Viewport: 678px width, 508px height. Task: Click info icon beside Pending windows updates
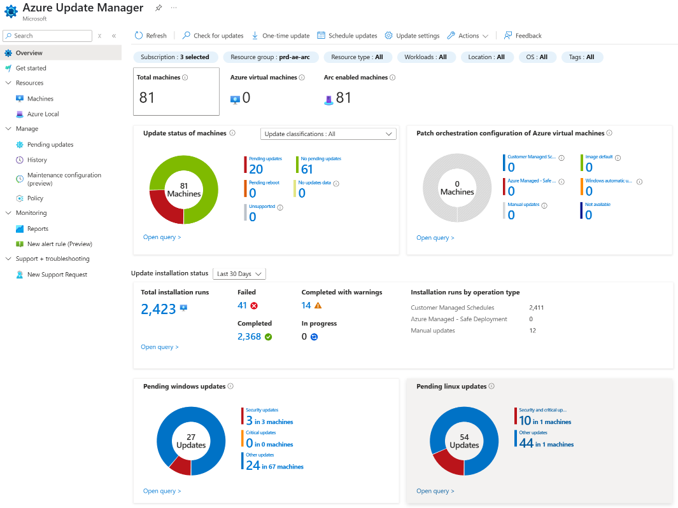click(x=230, y=386)
